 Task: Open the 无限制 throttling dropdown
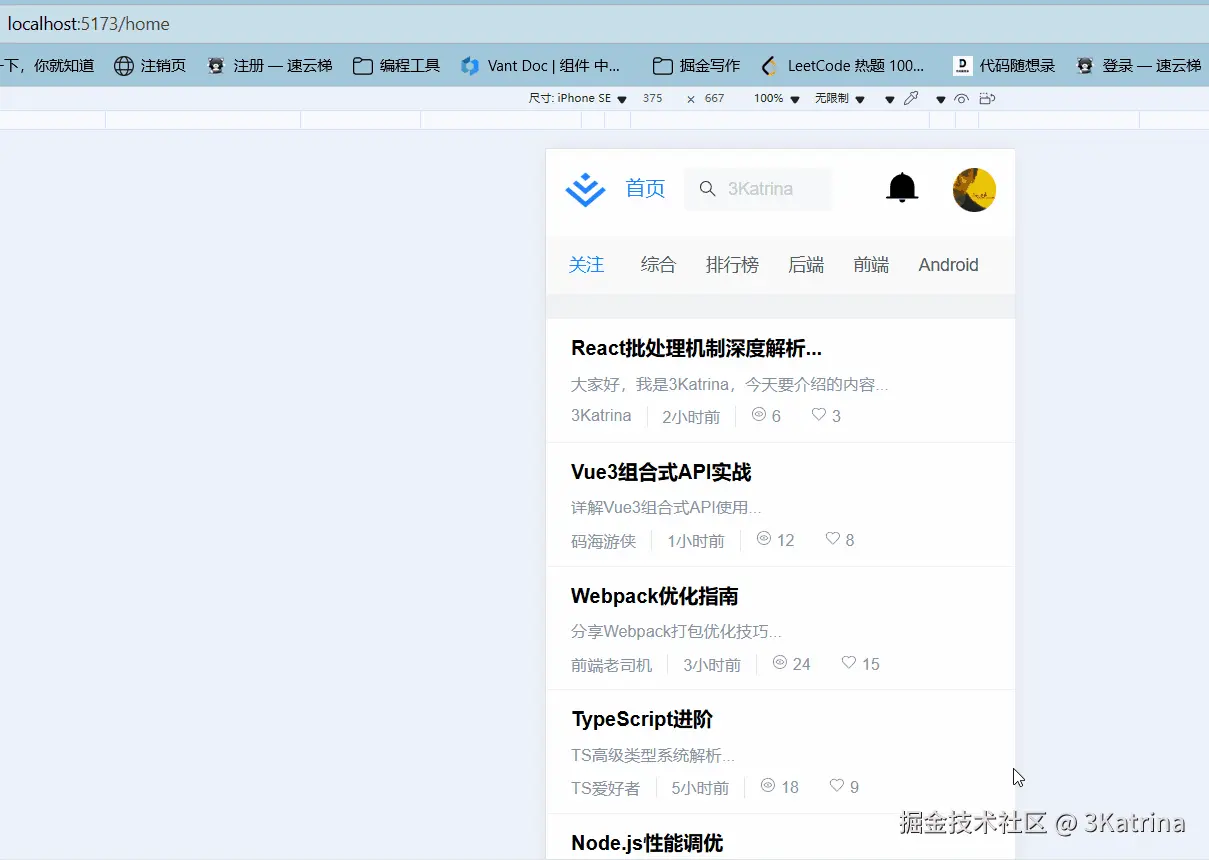[x=840, y=99]
